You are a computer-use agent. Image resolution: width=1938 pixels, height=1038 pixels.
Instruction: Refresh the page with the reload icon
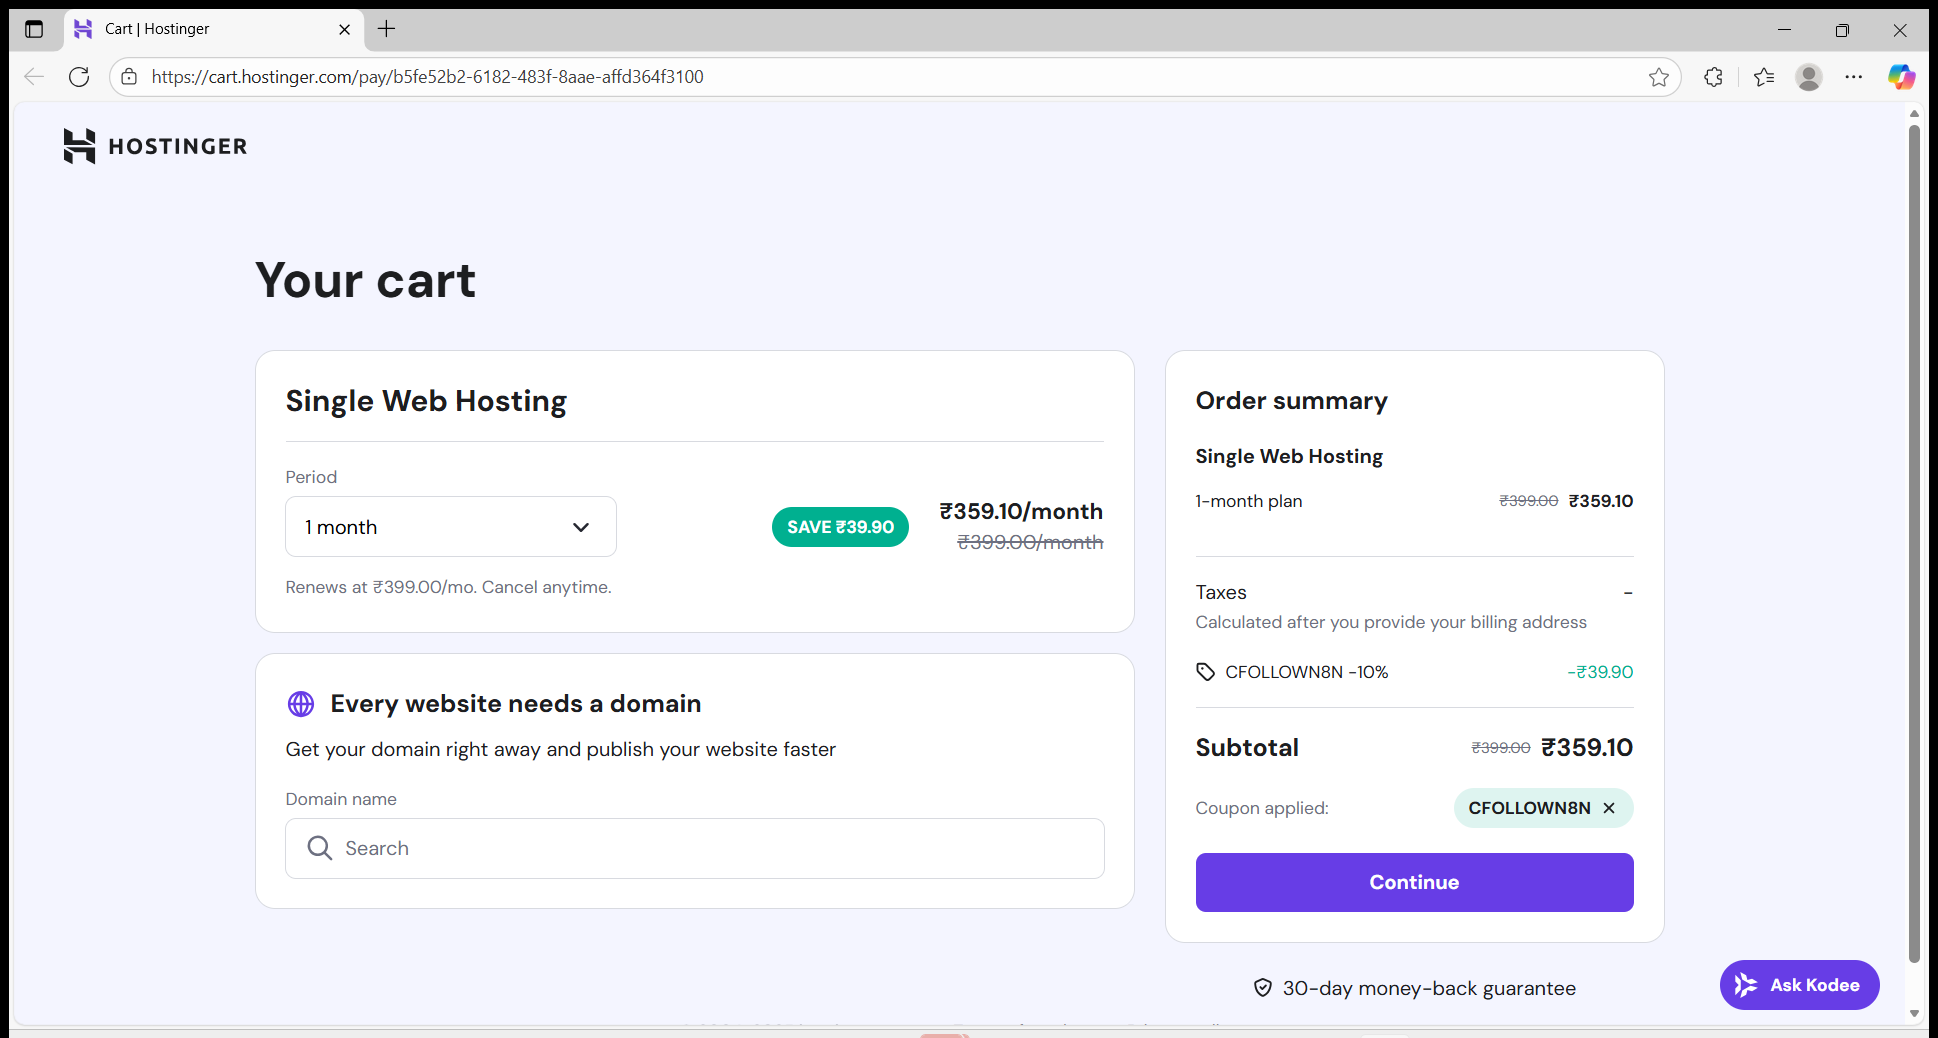(x=79, y=77)
